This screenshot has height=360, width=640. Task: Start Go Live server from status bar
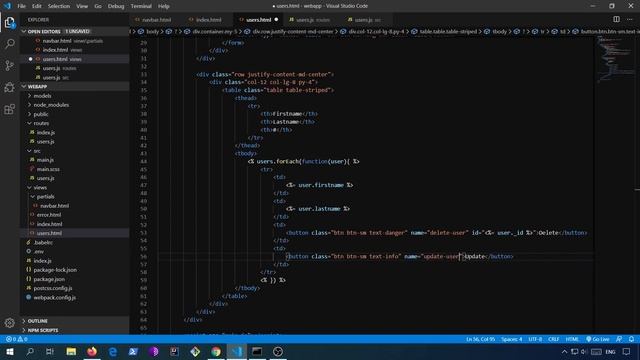598,339
